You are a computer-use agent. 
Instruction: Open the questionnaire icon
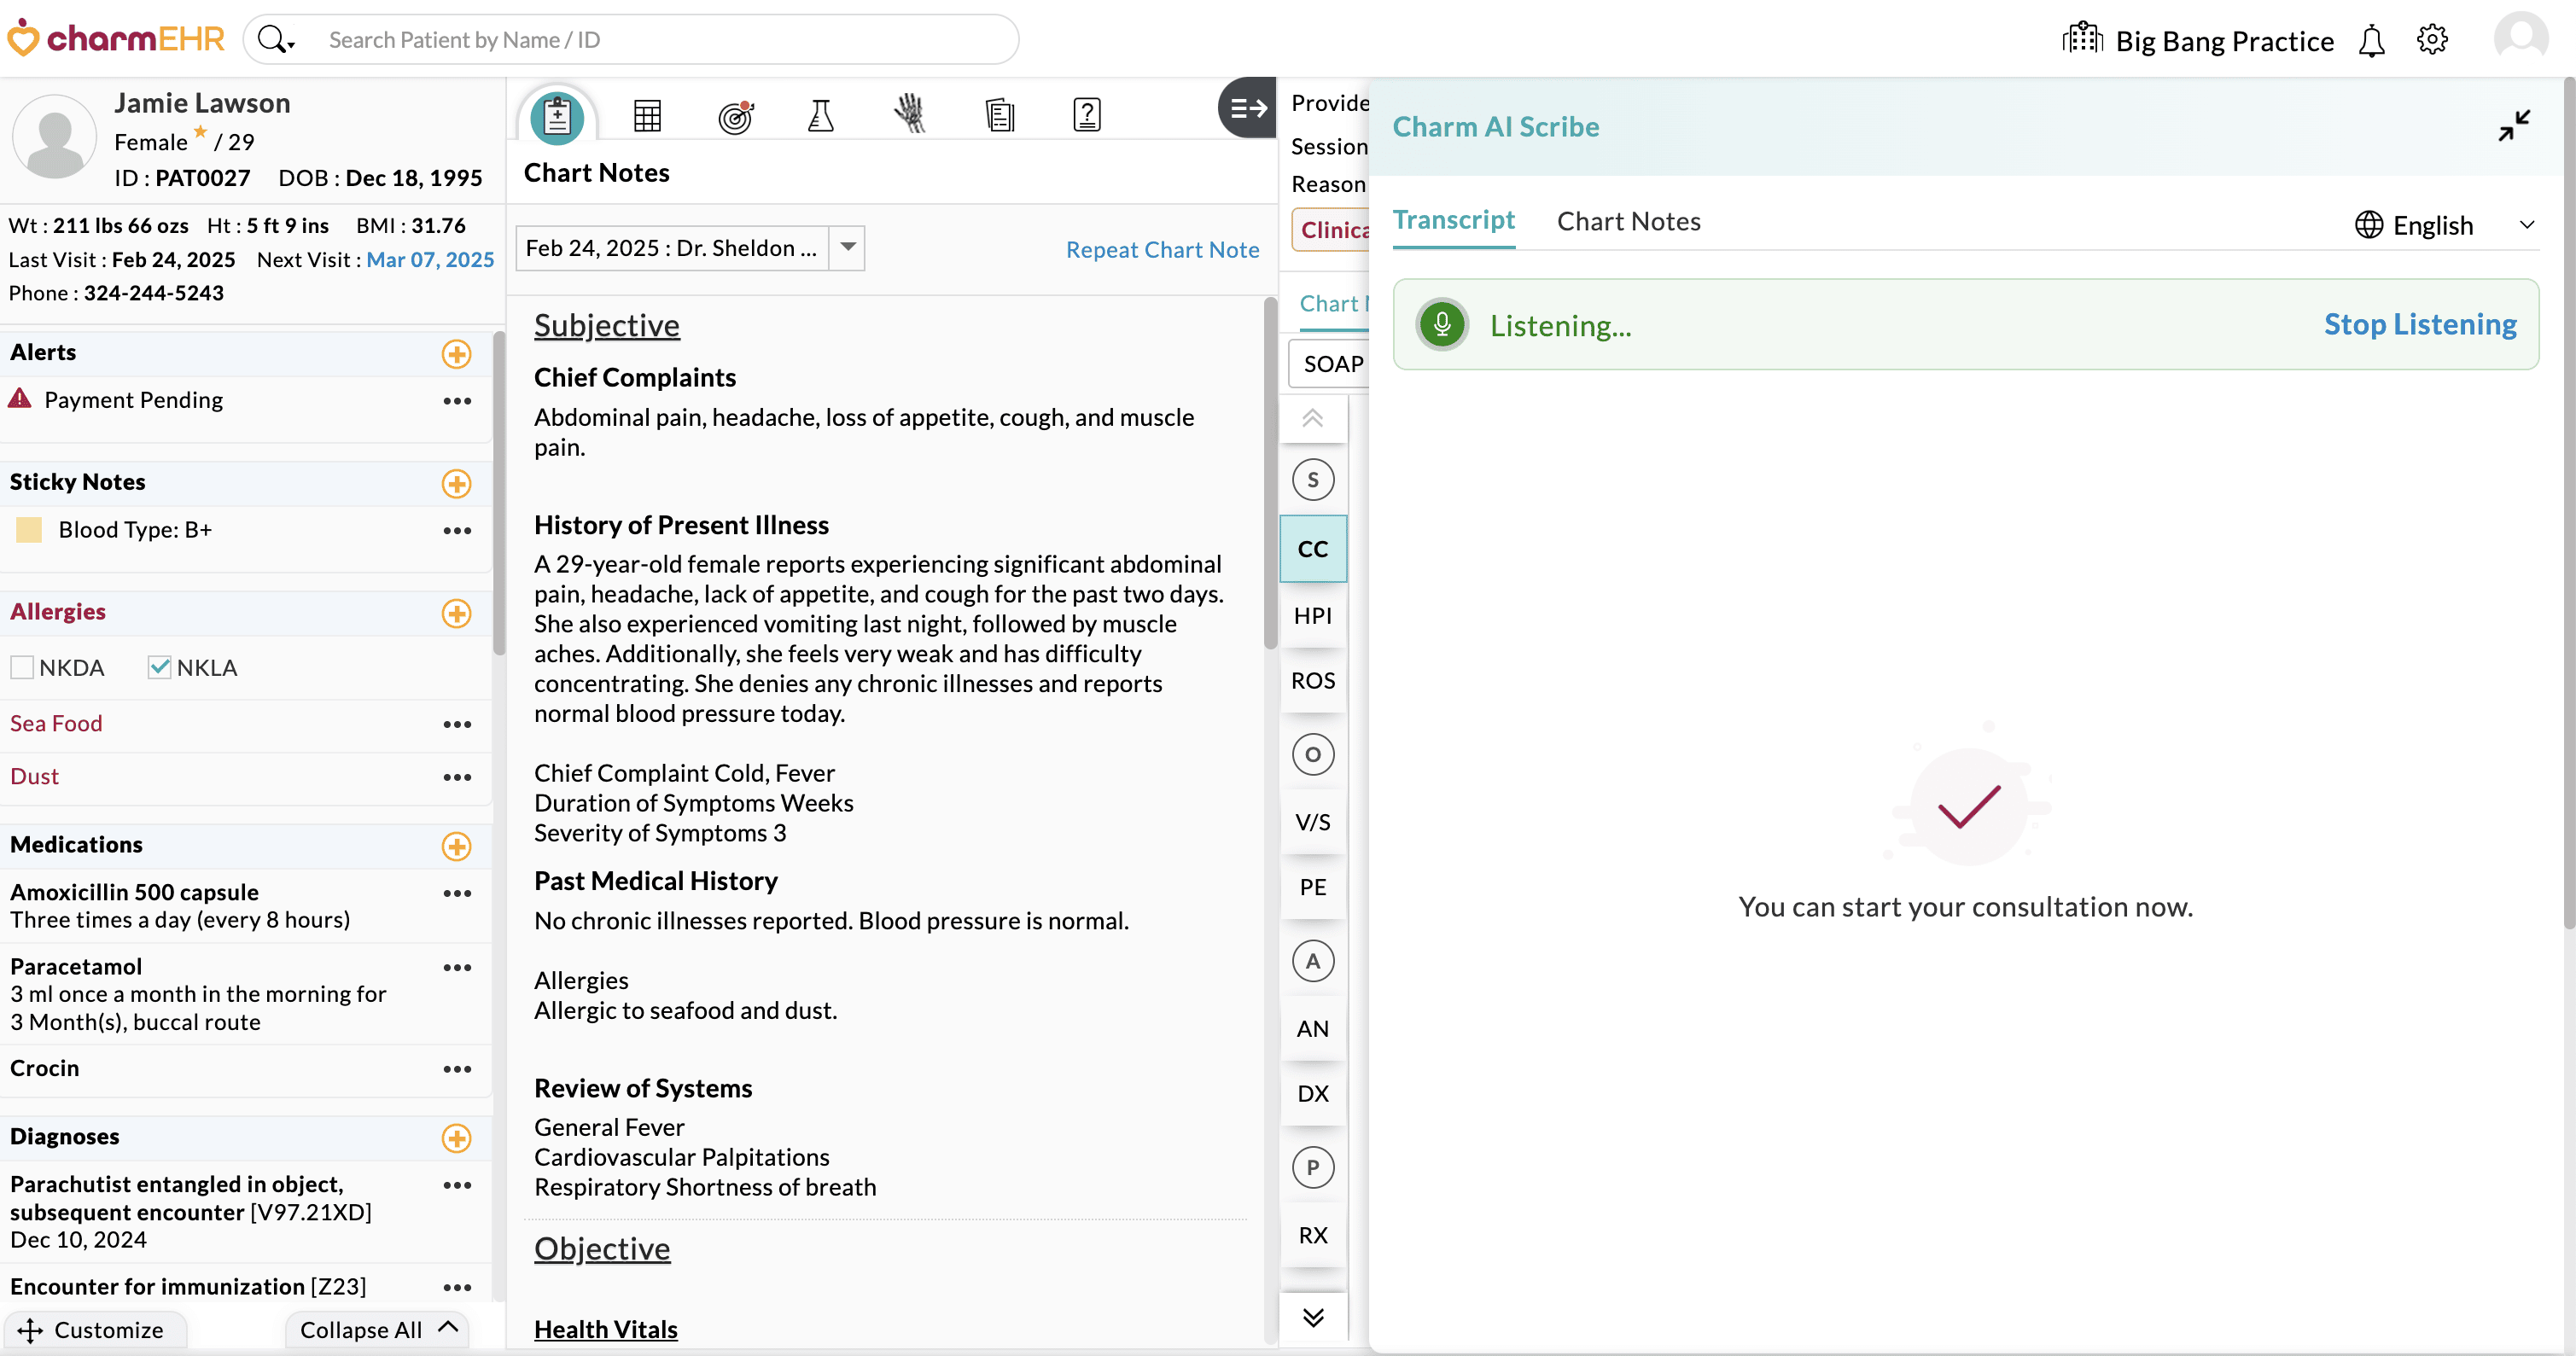pos(1086,115)
